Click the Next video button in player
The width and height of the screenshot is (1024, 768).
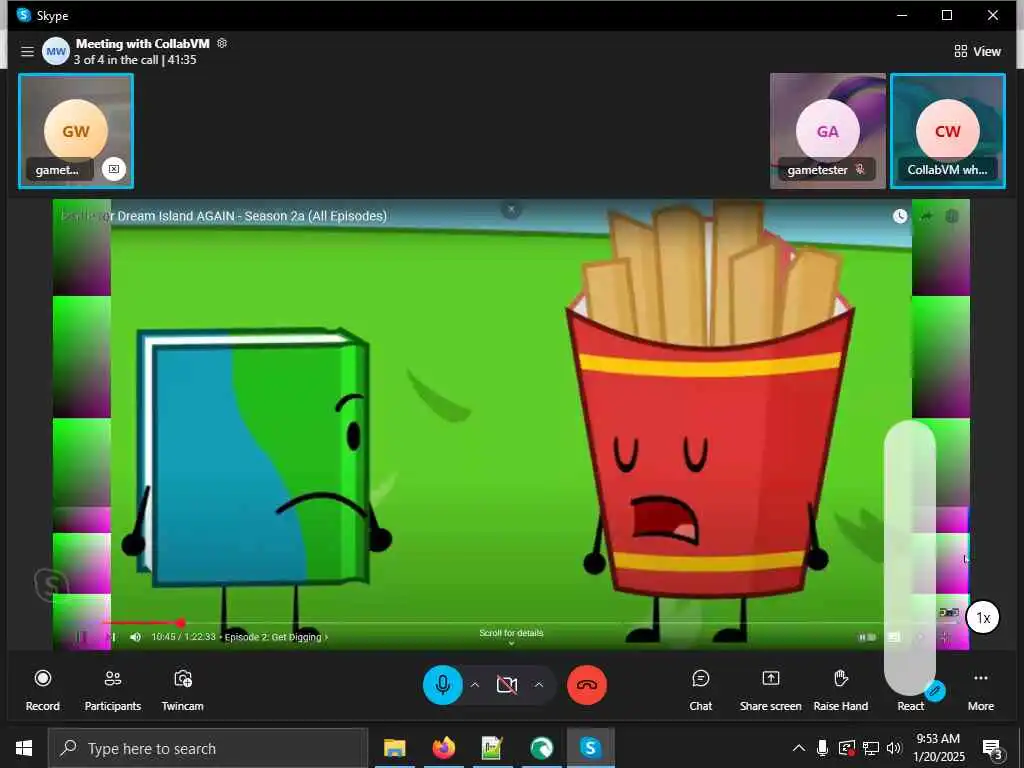pos(111,637)
